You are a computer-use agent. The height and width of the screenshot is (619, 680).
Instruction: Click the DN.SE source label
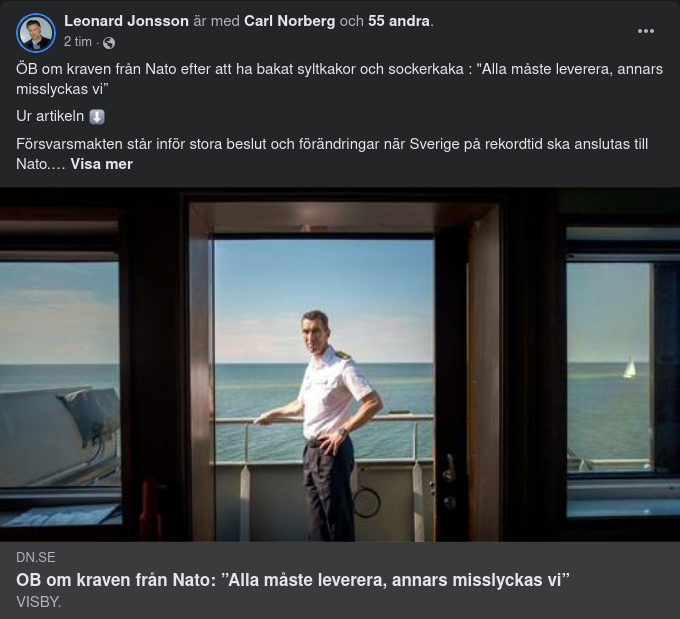pyautogui.click(x=36, y=557)
